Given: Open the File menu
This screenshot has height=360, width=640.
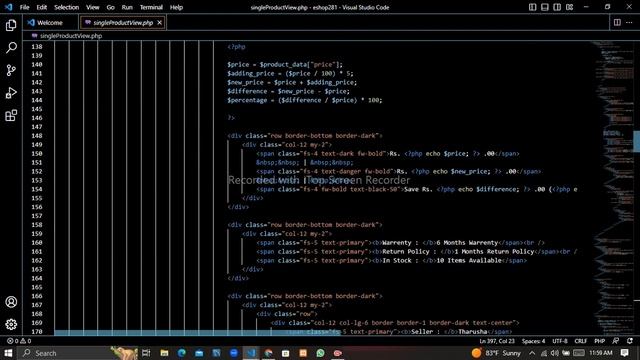Looking at the screenshot, I should click(24, 7).
